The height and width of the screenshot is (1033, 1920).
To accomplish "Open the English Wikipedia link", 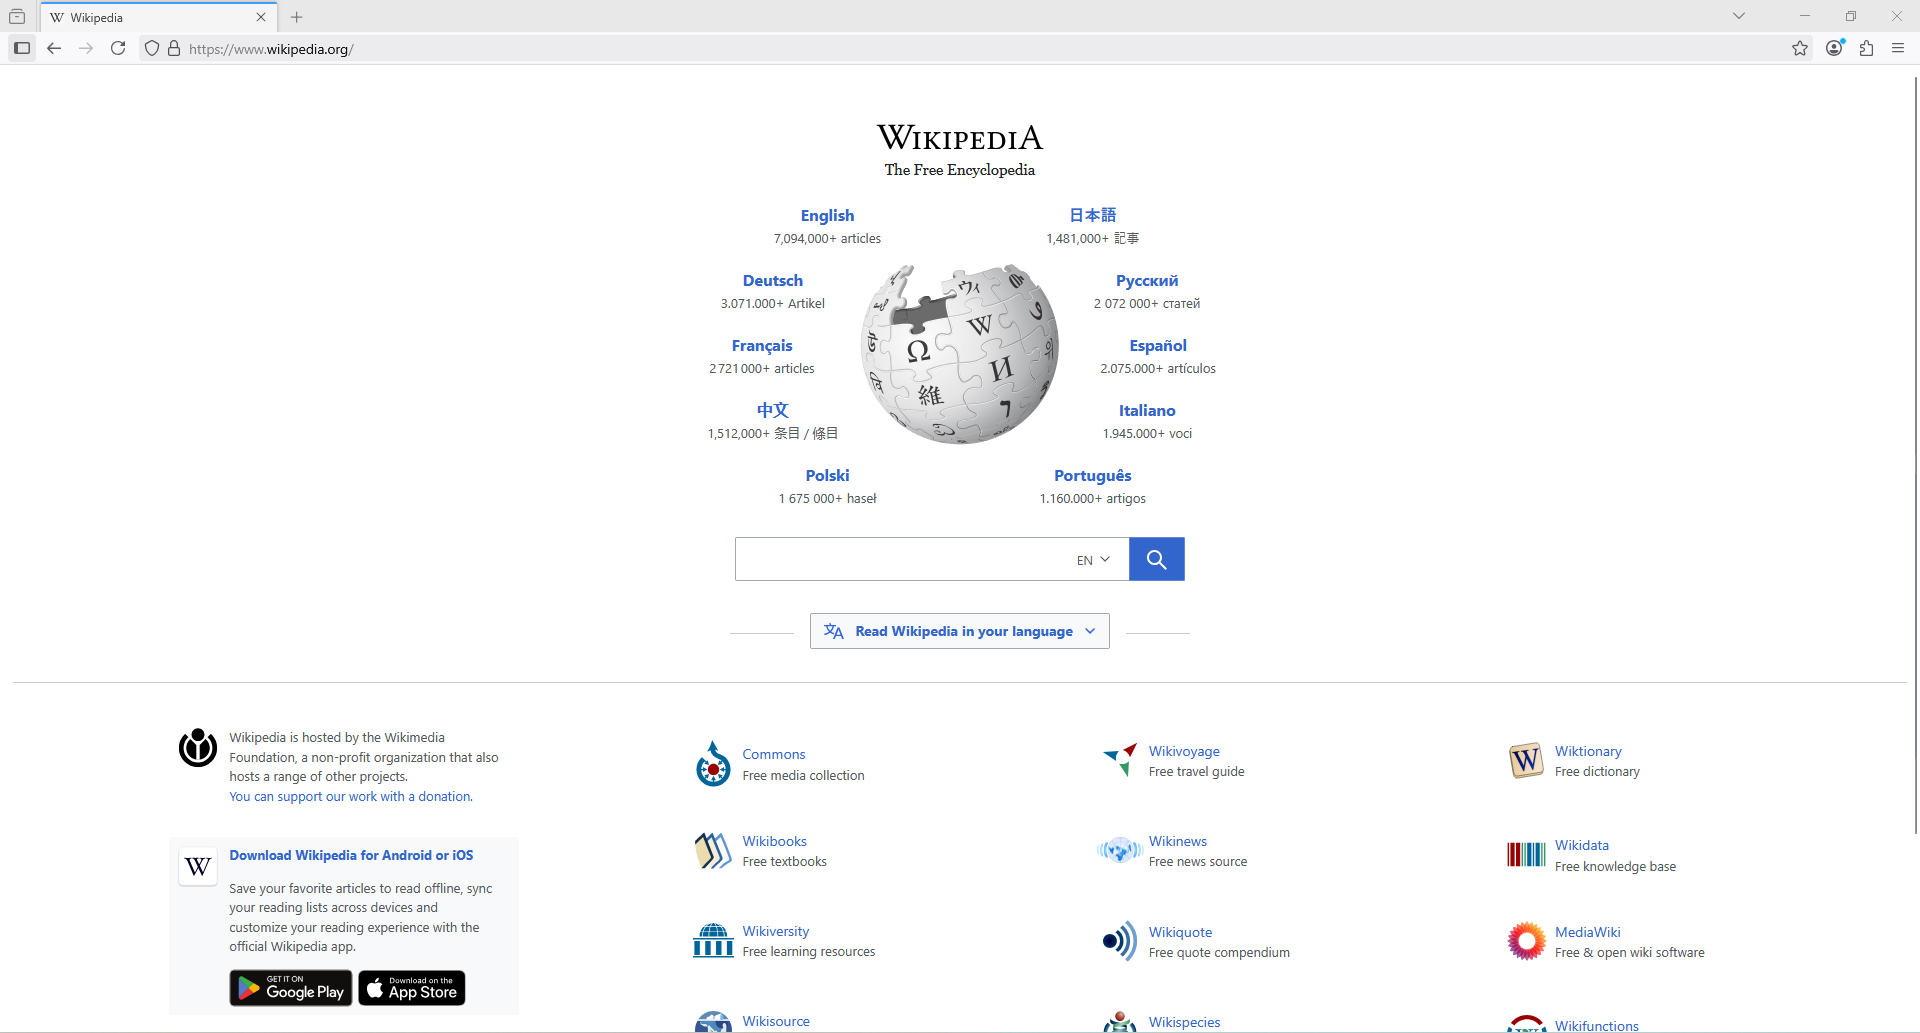I will click(x=827, y=216).
